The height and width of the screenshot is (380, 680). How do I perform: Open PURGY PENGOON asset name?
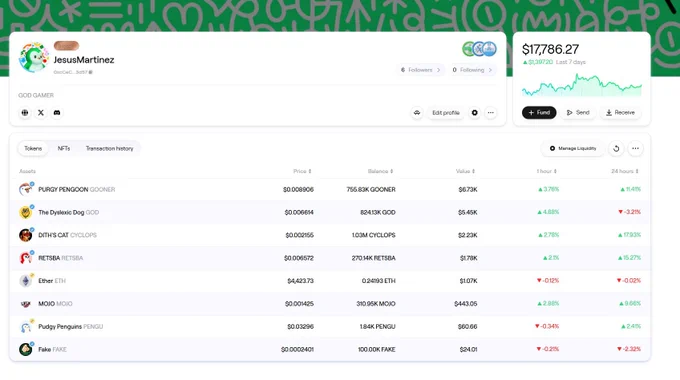[63, 190]
